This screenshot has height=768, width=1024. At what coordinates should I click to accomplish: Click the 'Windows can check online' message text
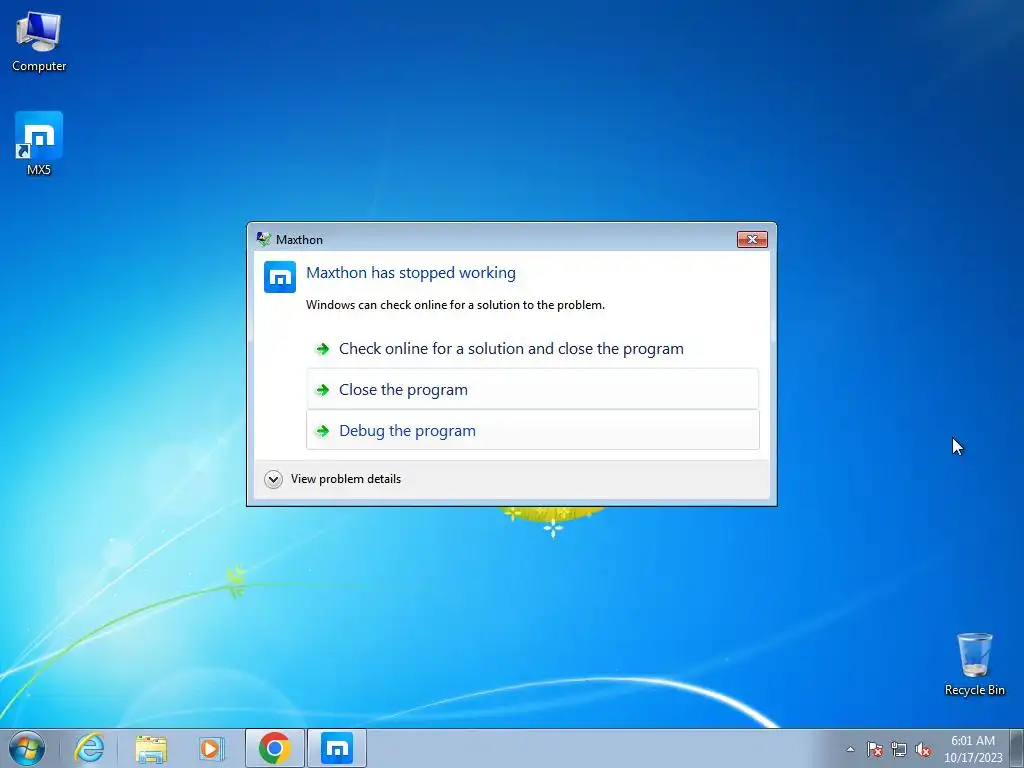pyautogui.click(x=455, y=305)
